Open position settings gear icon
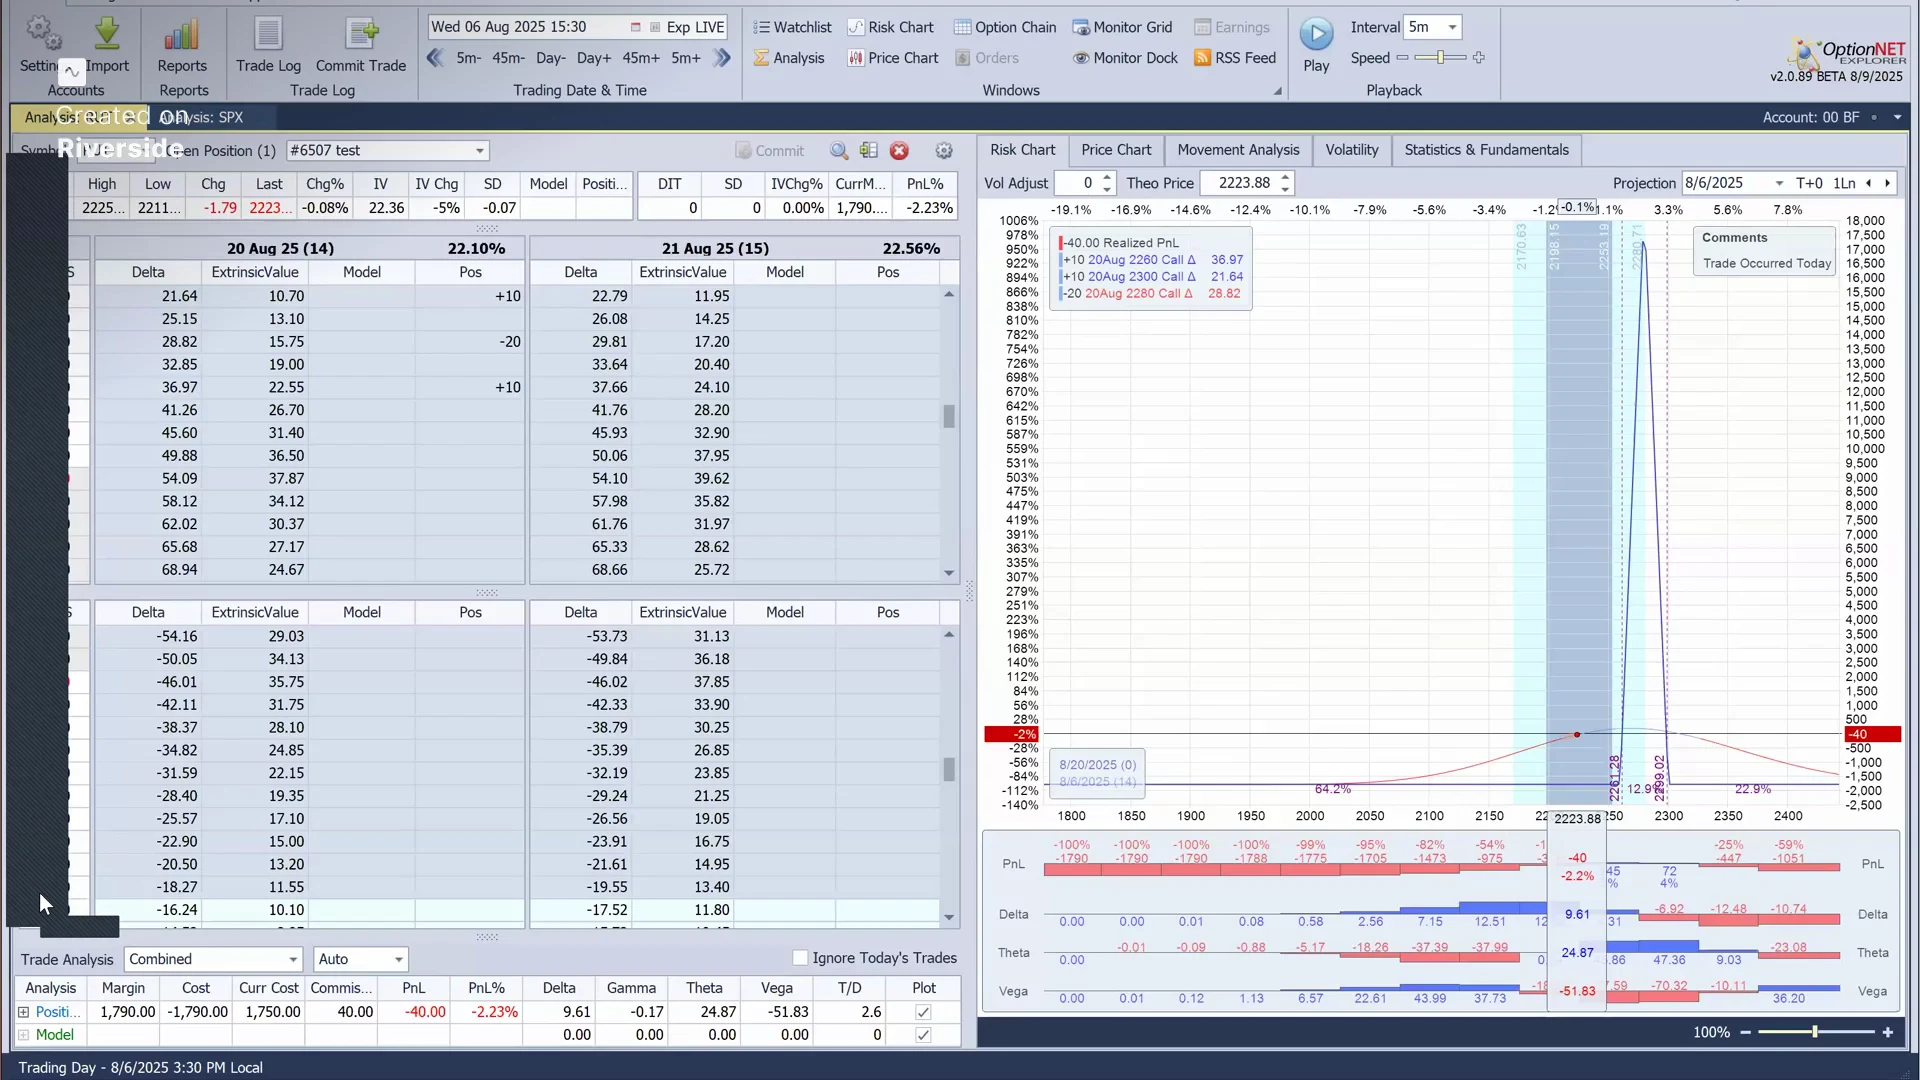The width and height of the screenshot is (1920, 1080). 944,151
